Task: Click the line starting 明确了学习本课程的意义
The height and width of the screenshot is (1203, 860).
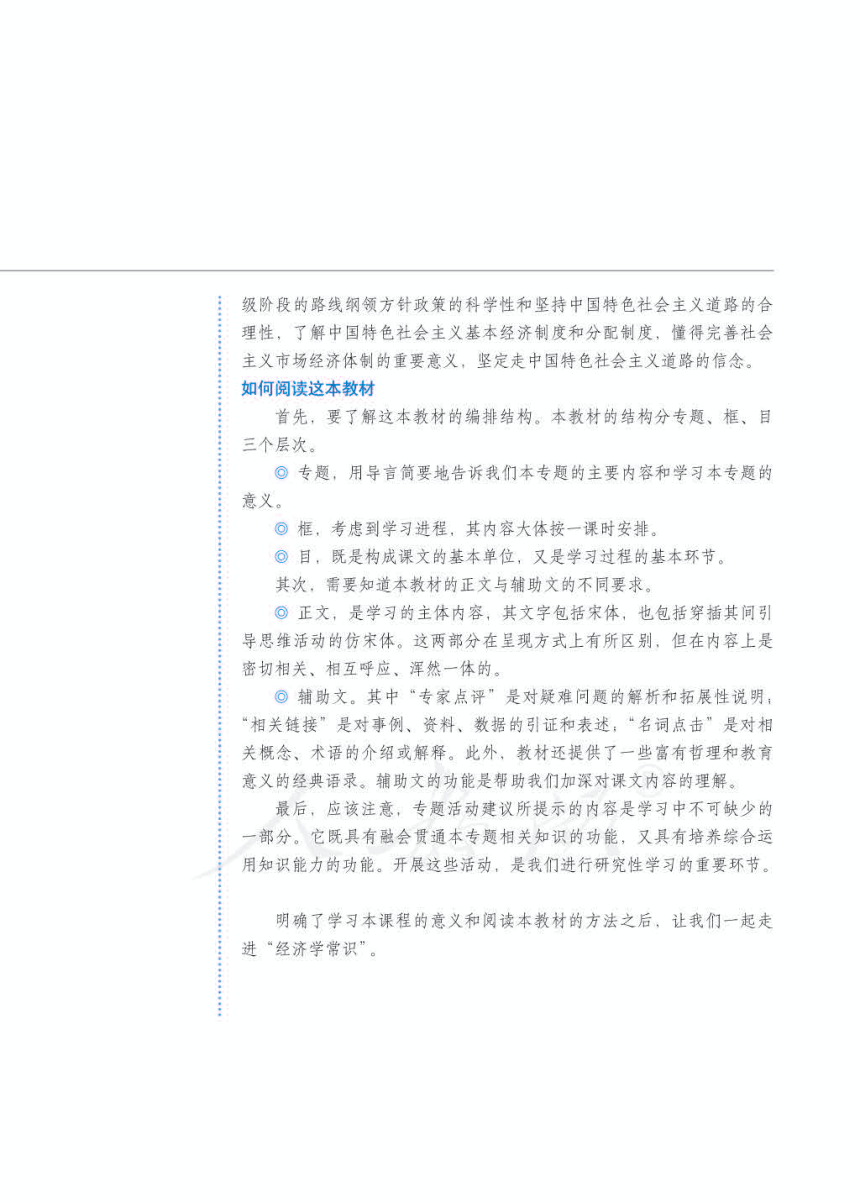Action: click(x=524, y=923)
